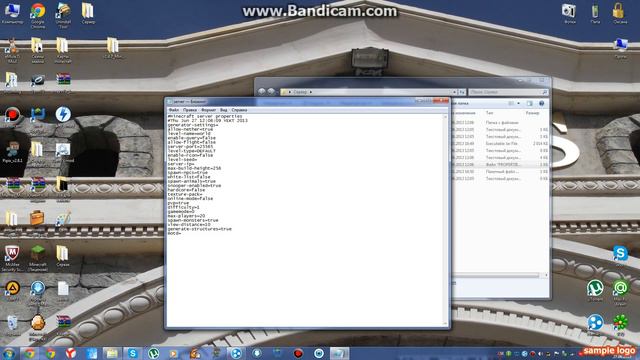Open uTorrent from the taskbar
This screenshot has height=360, width=640.
pyautogui.click(x=153, y=353)
